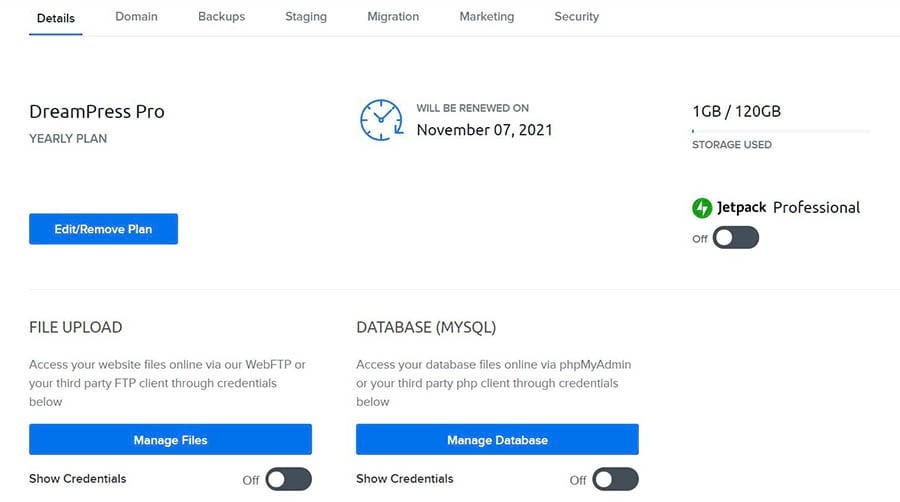
Task: Click the green Jetpack logo icon
Action: pyautogui.click(x=702, y=208)
